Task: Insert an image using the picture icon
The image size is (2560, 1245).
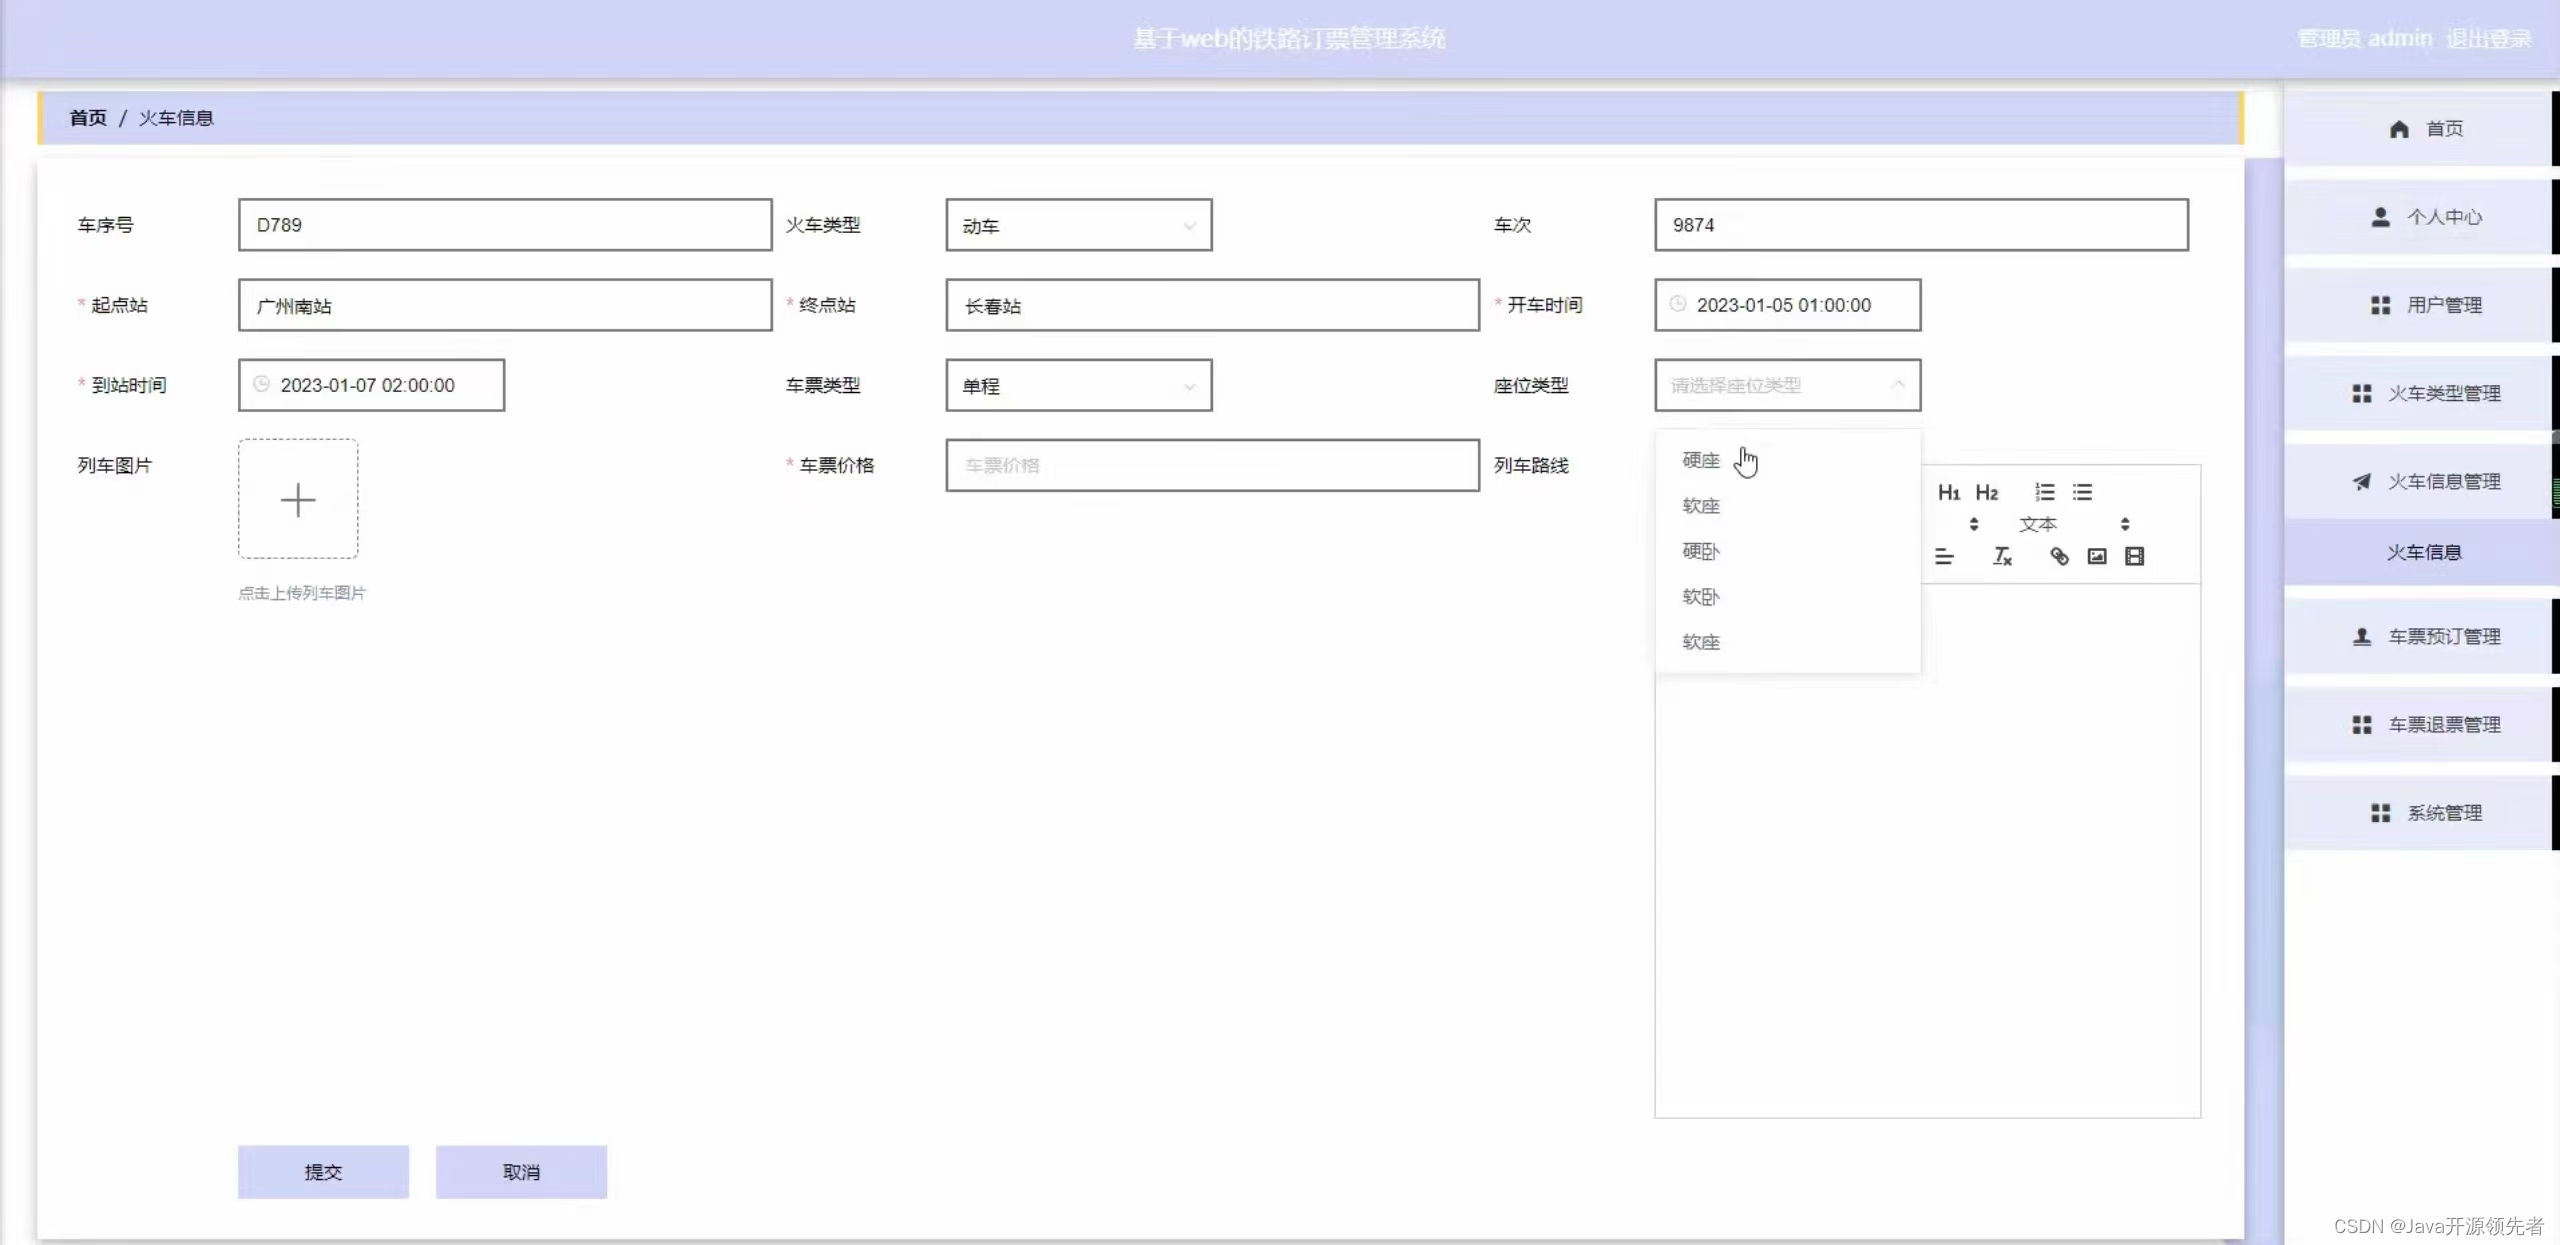Action: pos(2097,556)
